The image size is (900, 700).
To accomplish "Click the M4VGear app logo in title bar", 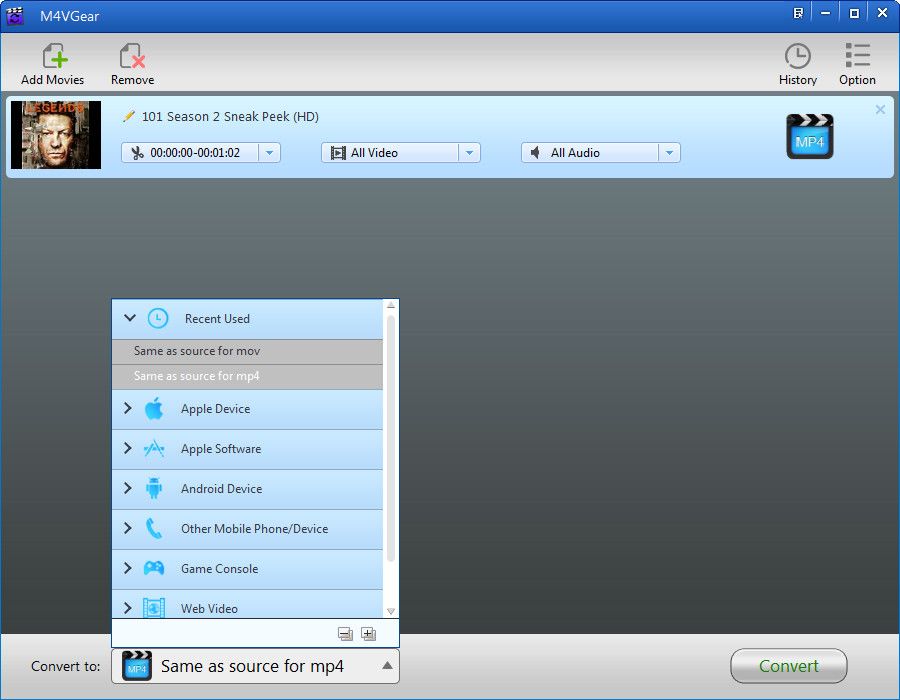I will pyautogui.click(x=15, y=15).
